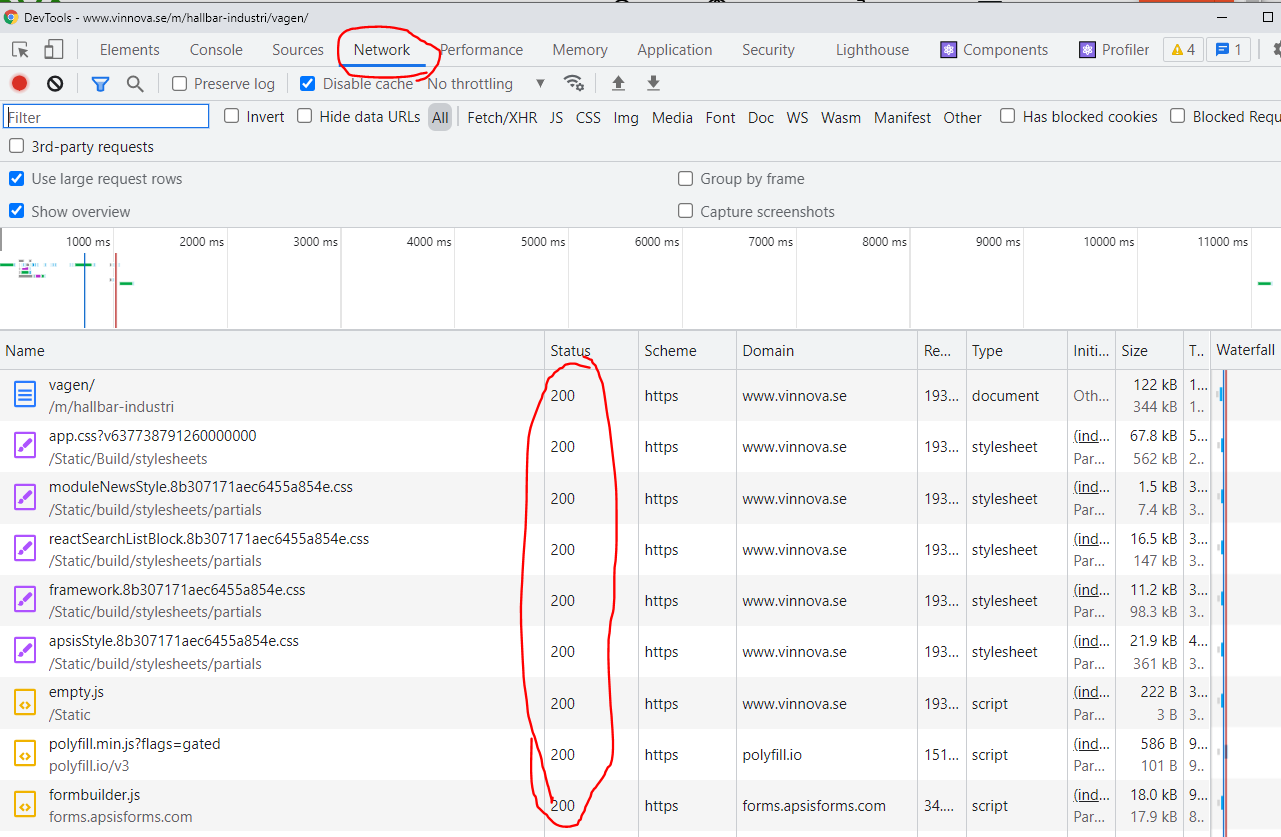The height and width of the screenshot is (837, 1281).
Task: Enable the Preserve log checkbox
Action: [x=180, y=84]
